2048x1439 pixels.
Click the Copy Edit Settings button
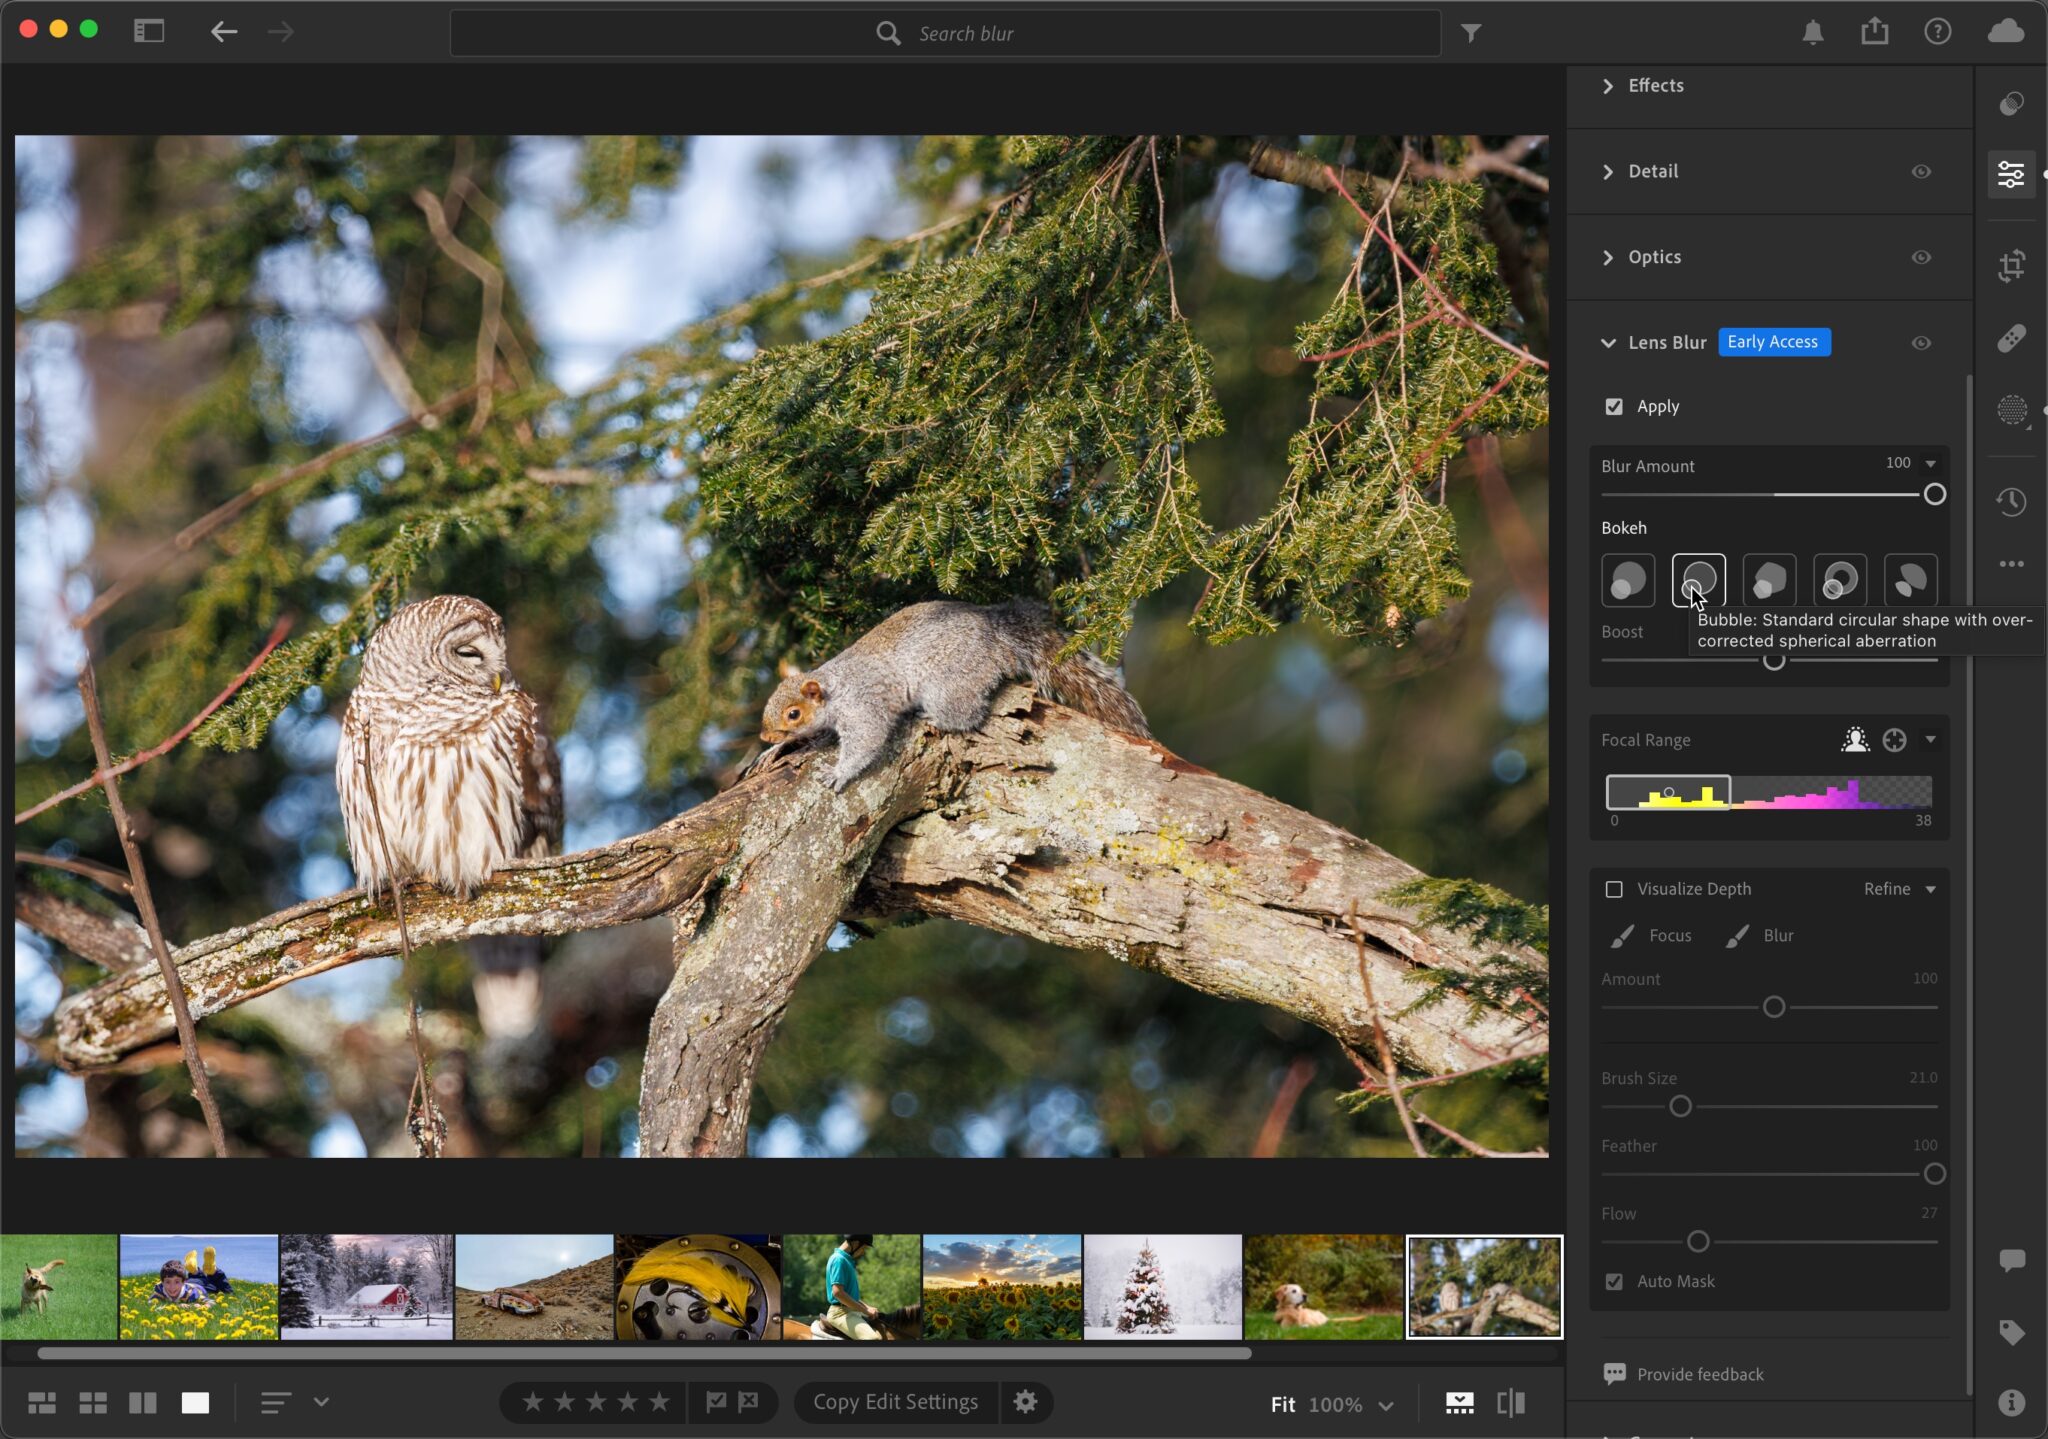click(x=894, y=1401)
